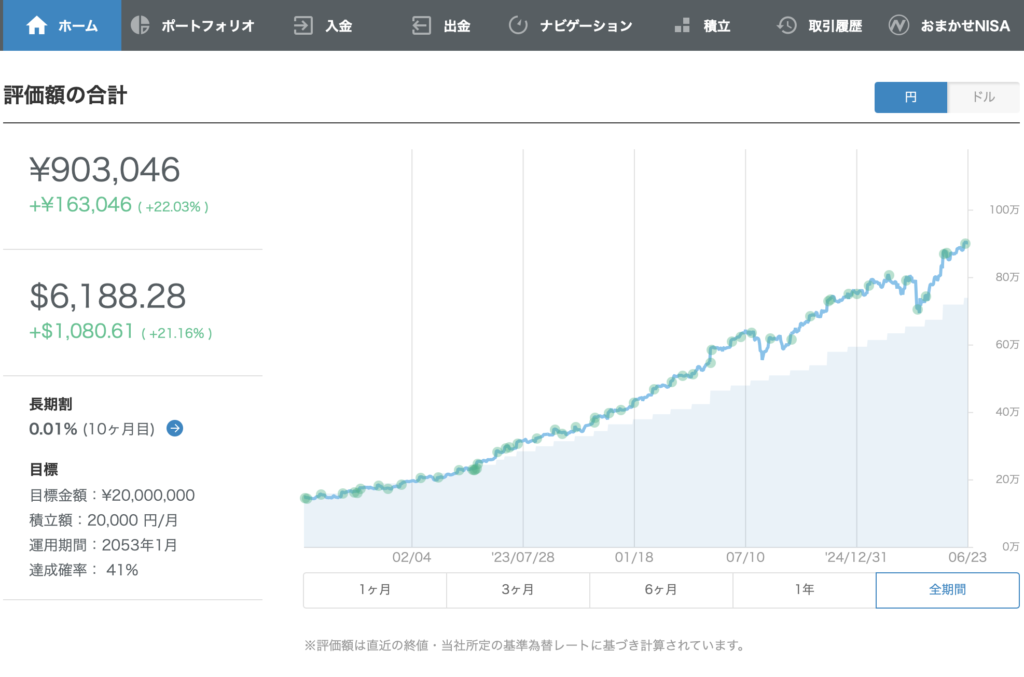Select the 3ヶ月 chart period
Screen dimensions: 1024x677
click(518, 590)
